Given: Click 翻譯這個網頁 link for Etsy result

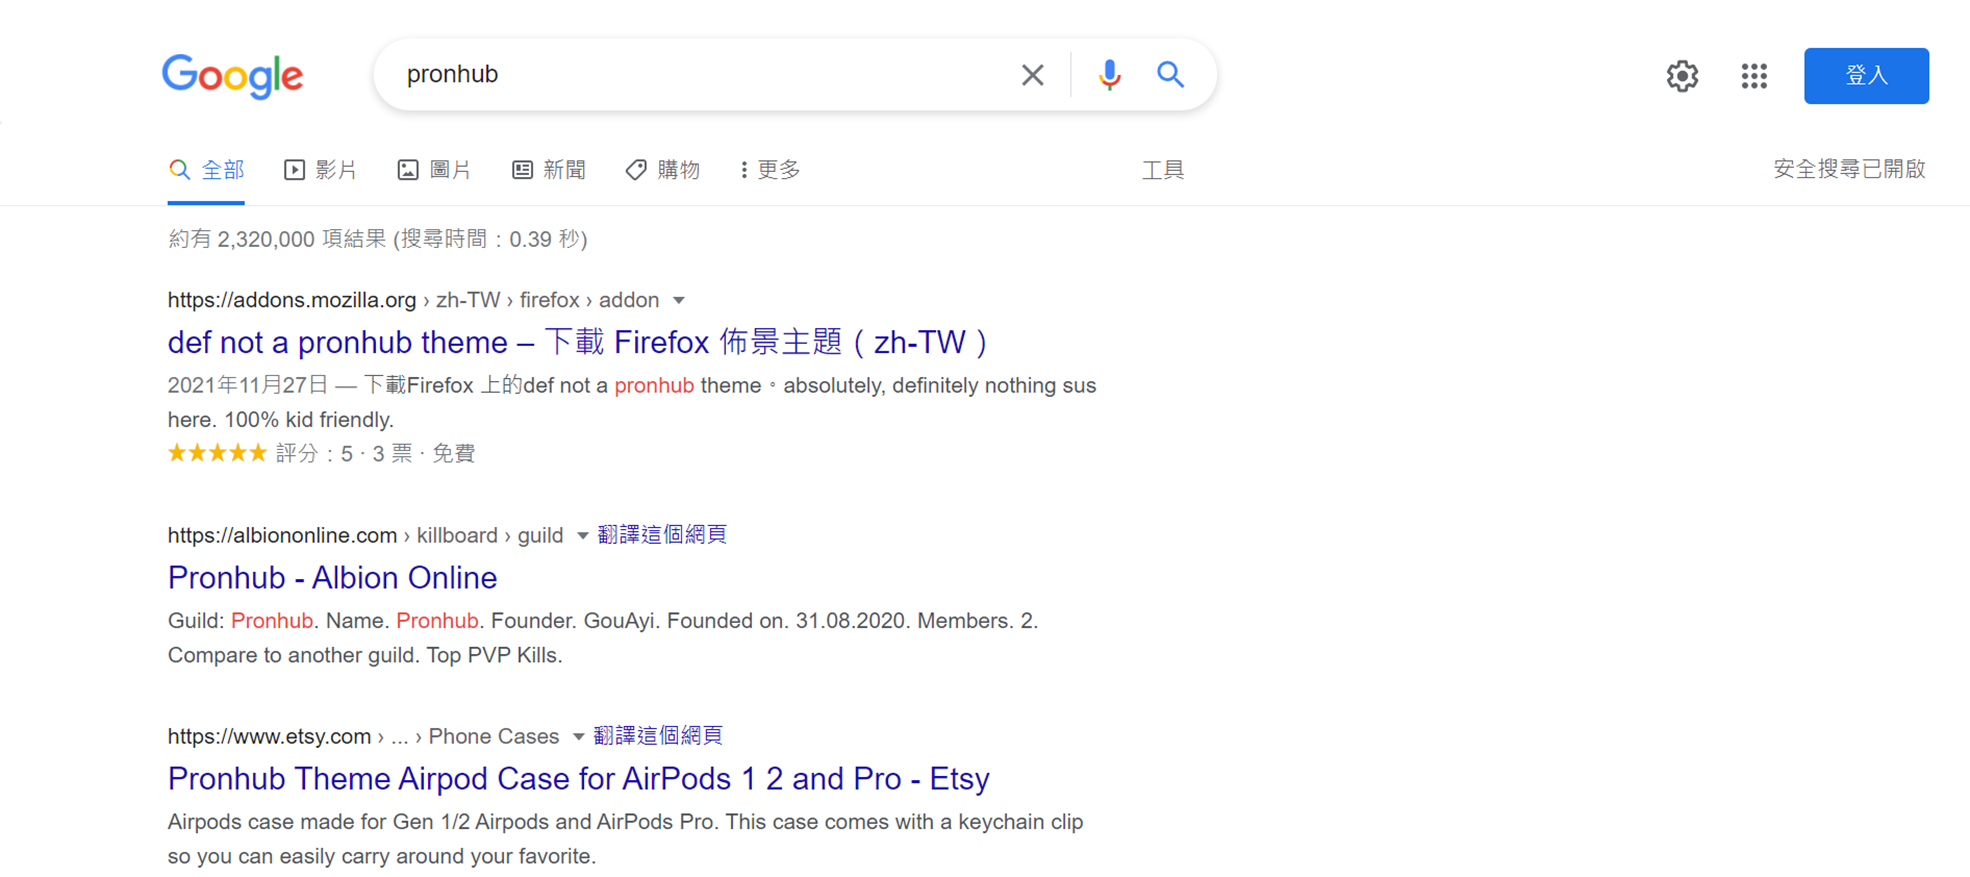Looking at the screenshot, I should 658,736.
